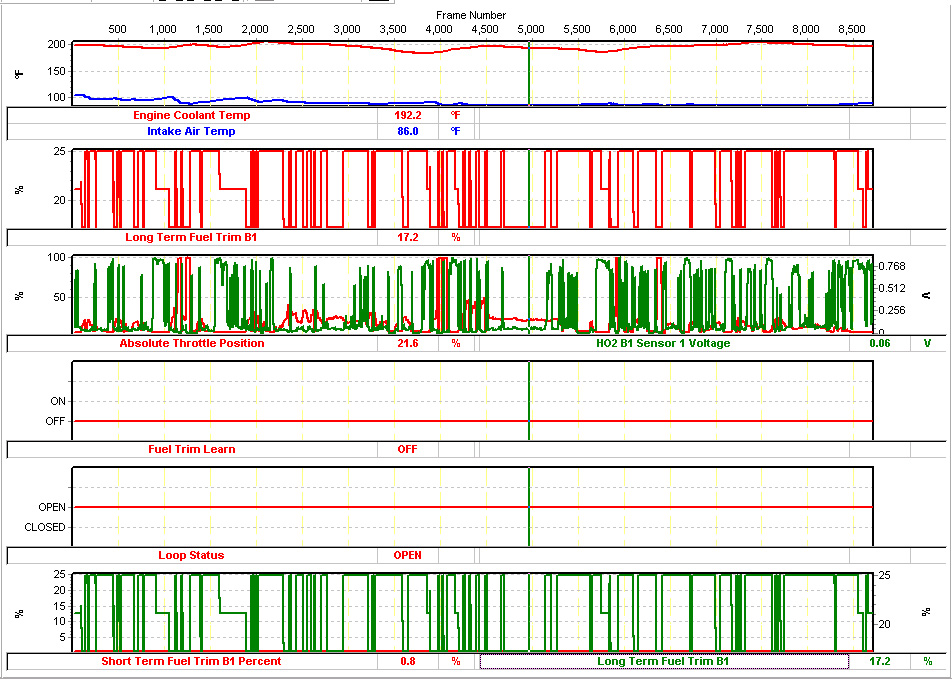Click the Frame Number axis title
This screenshot has height=680, width=952.
[471, 16]
